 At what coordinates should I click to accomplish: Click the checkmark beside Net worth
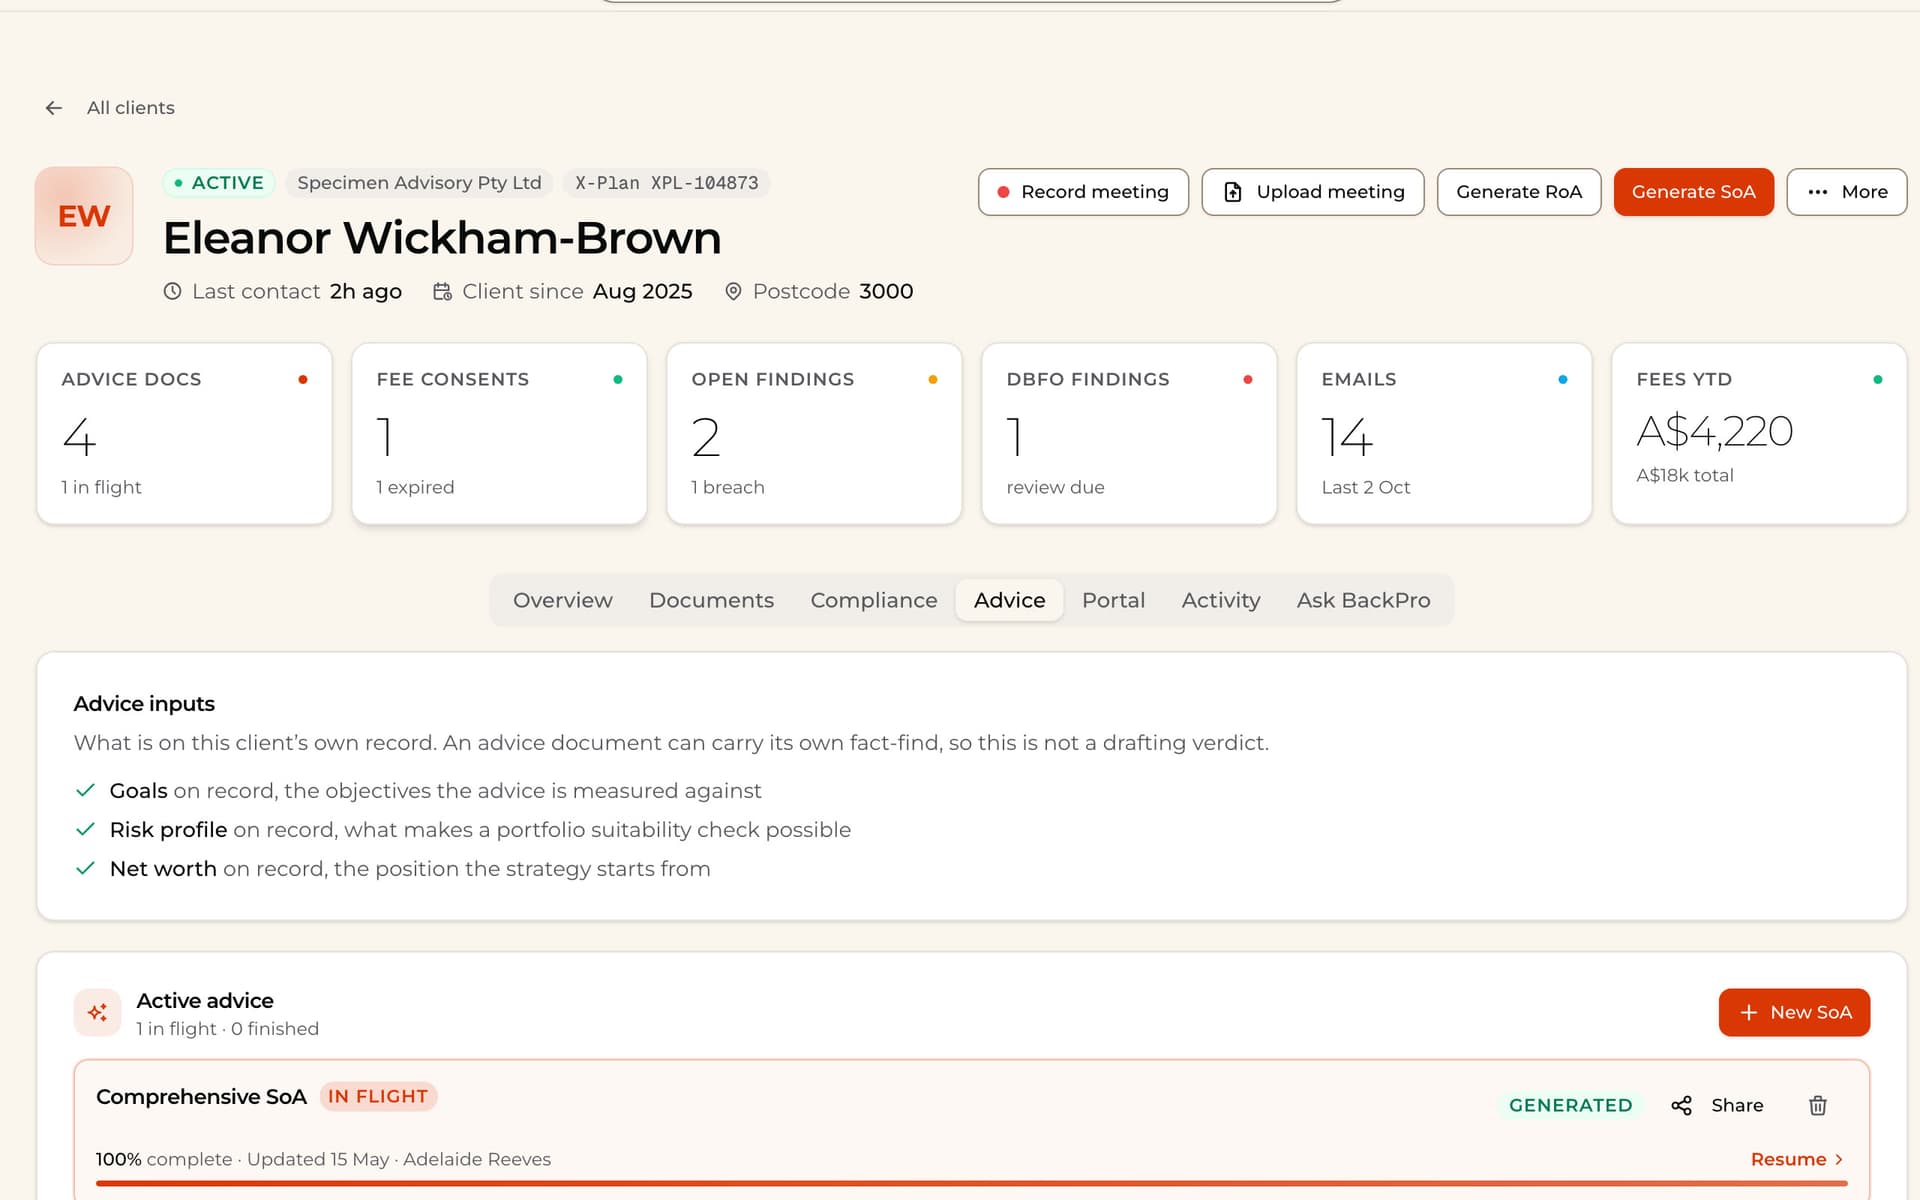(x=85, y=869)
